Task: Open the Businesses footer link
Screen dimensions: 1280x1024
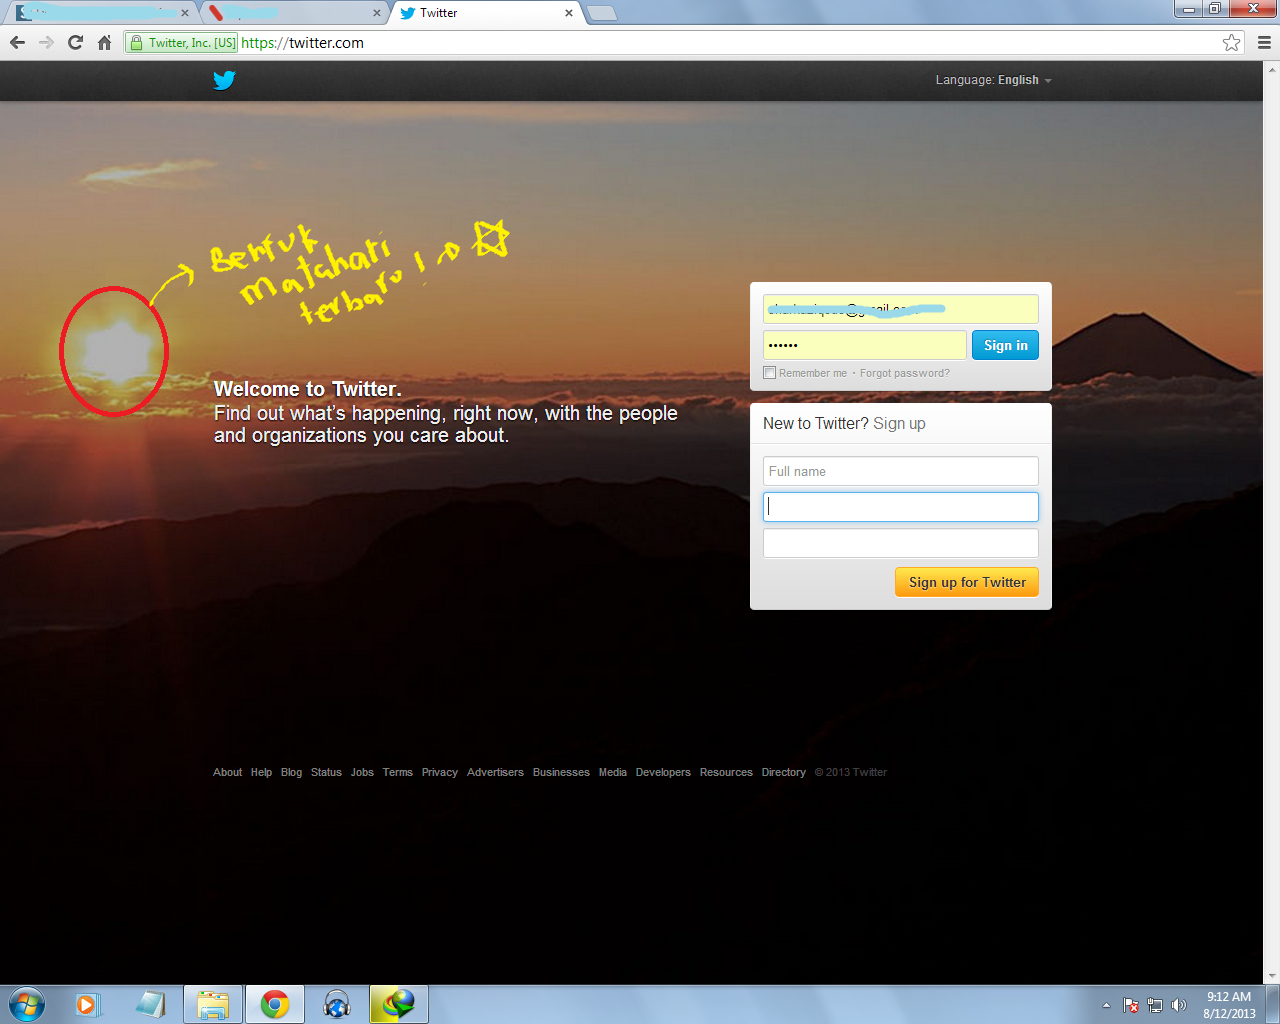Action: 561,772
